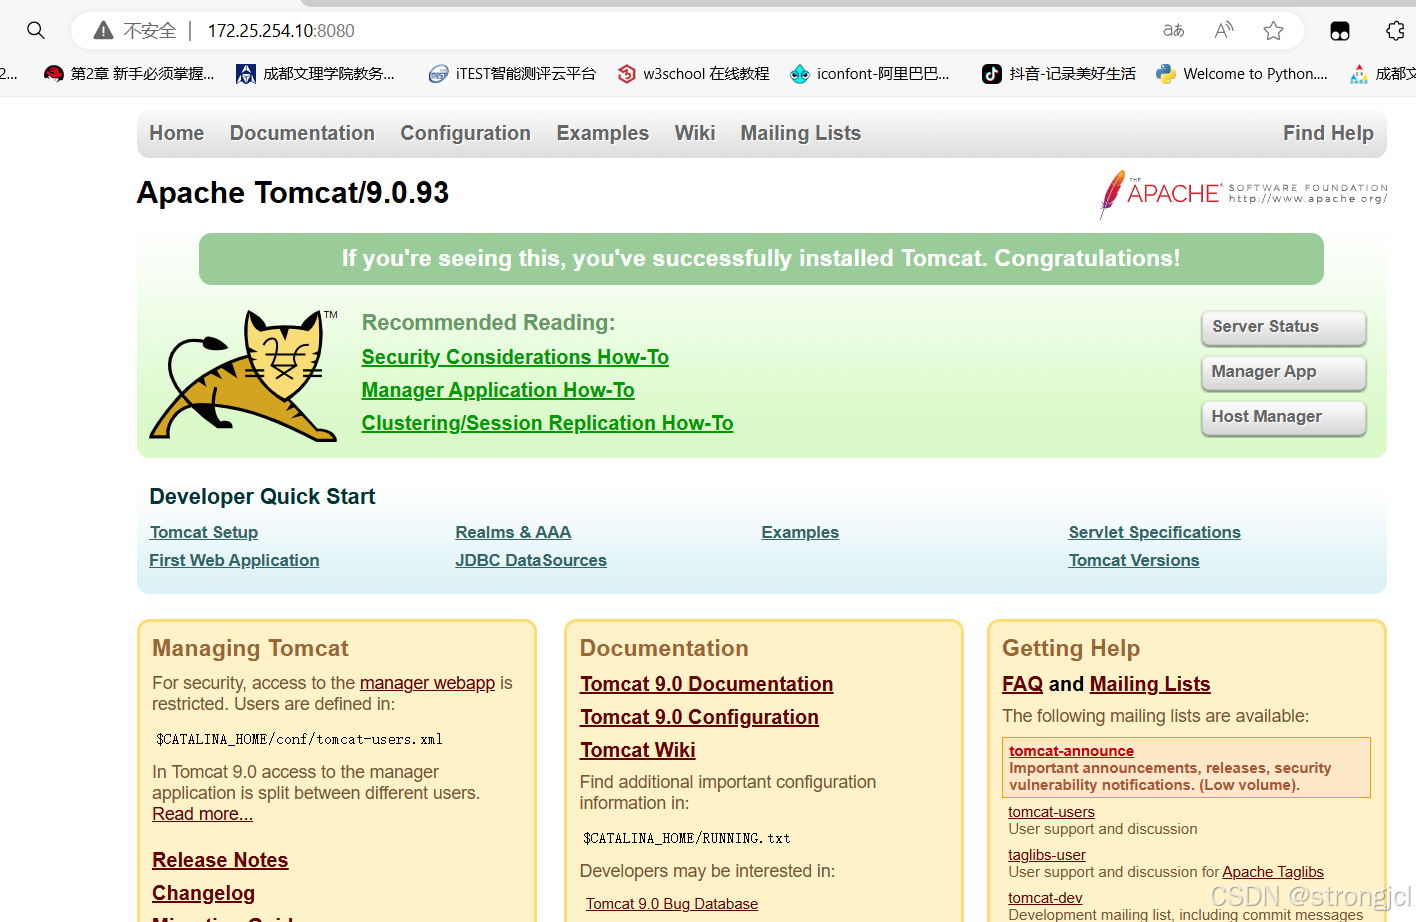Add page to favorites with star icon
Viewport: 1416px width, 922px height.
pyautogui.click(x=1273, y=30)
